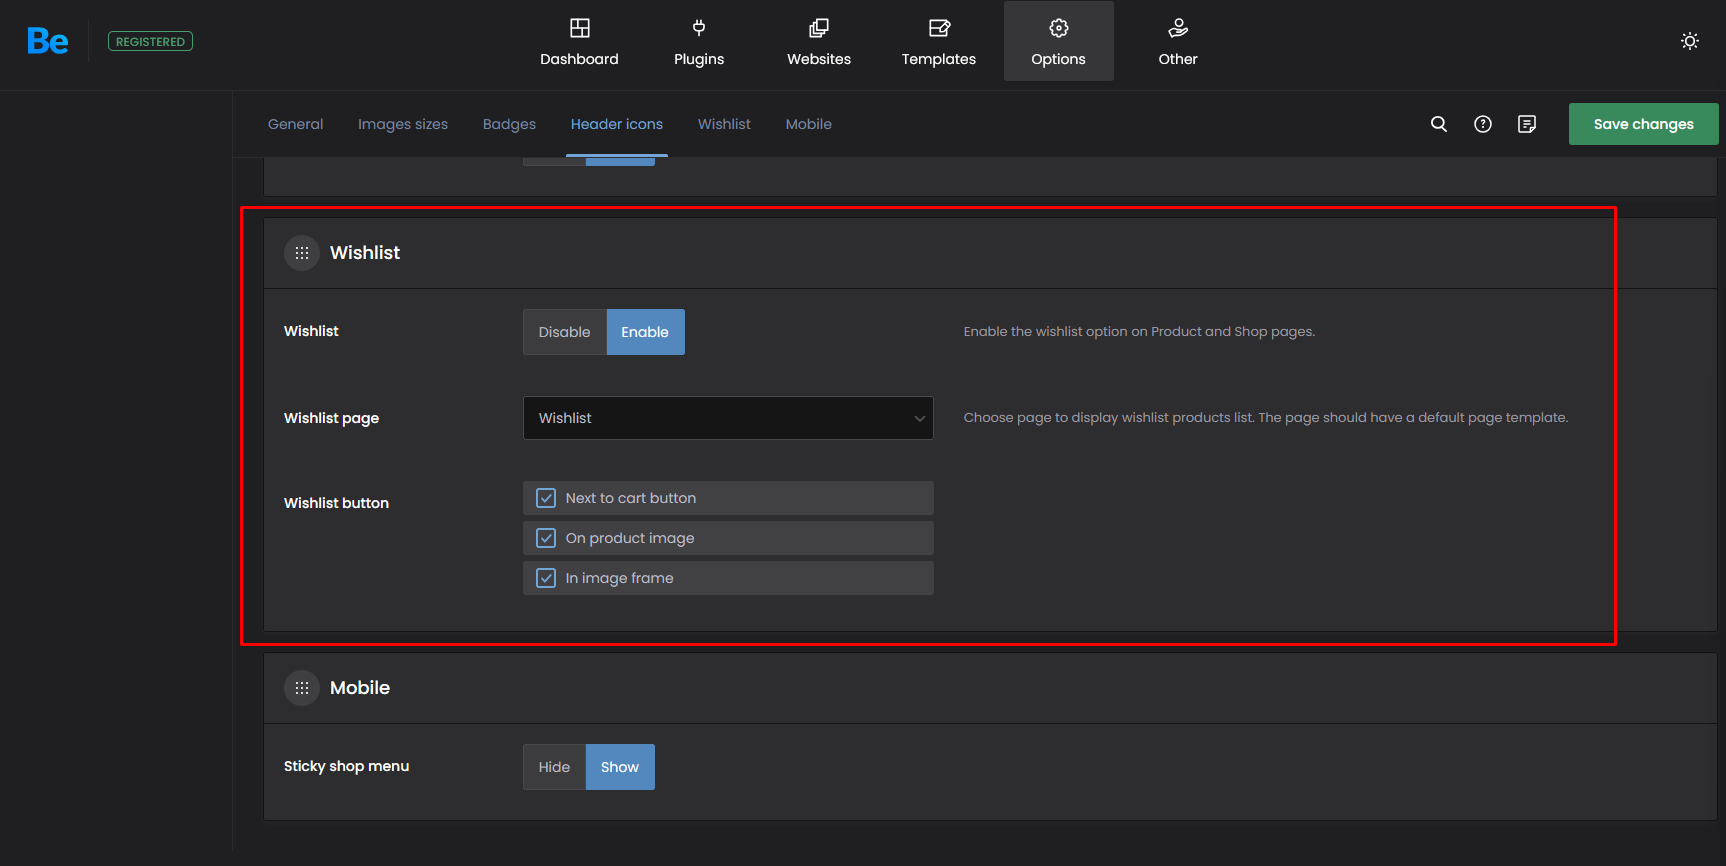
Task: Open the options search icon
Action: point(1439,124)
